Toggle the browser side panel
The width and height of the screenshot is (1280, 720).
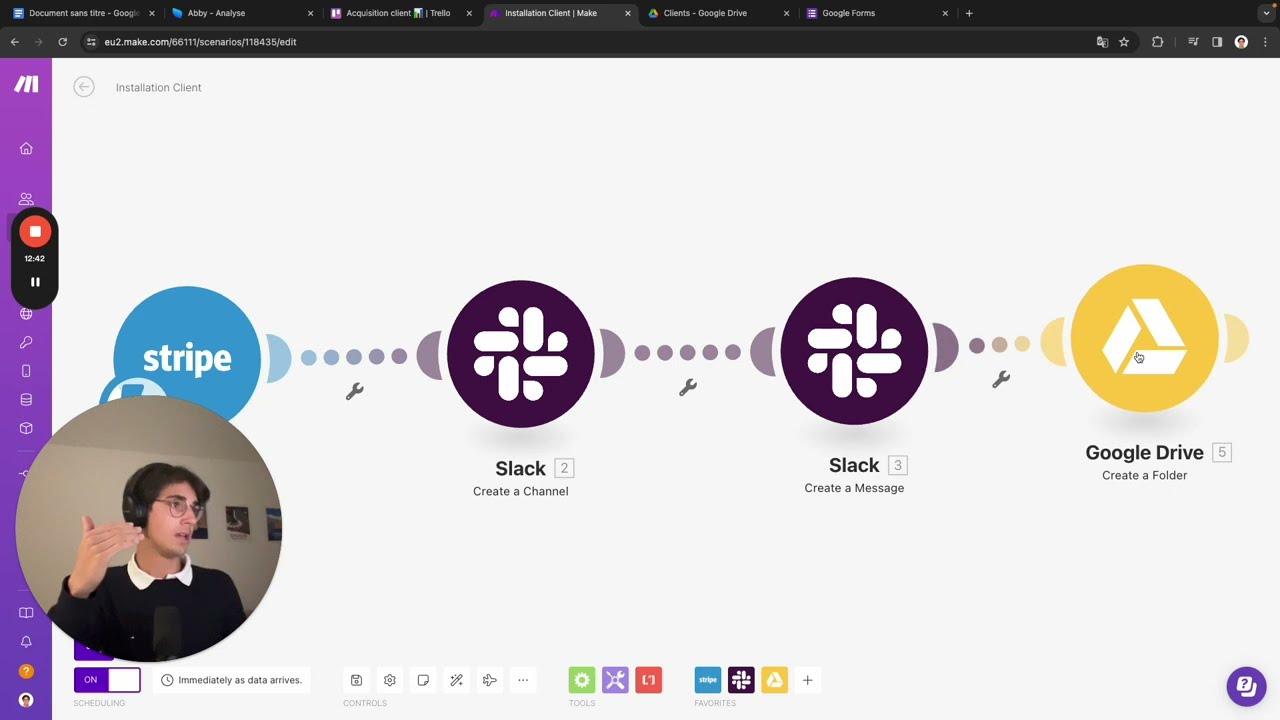(1217, 42)
